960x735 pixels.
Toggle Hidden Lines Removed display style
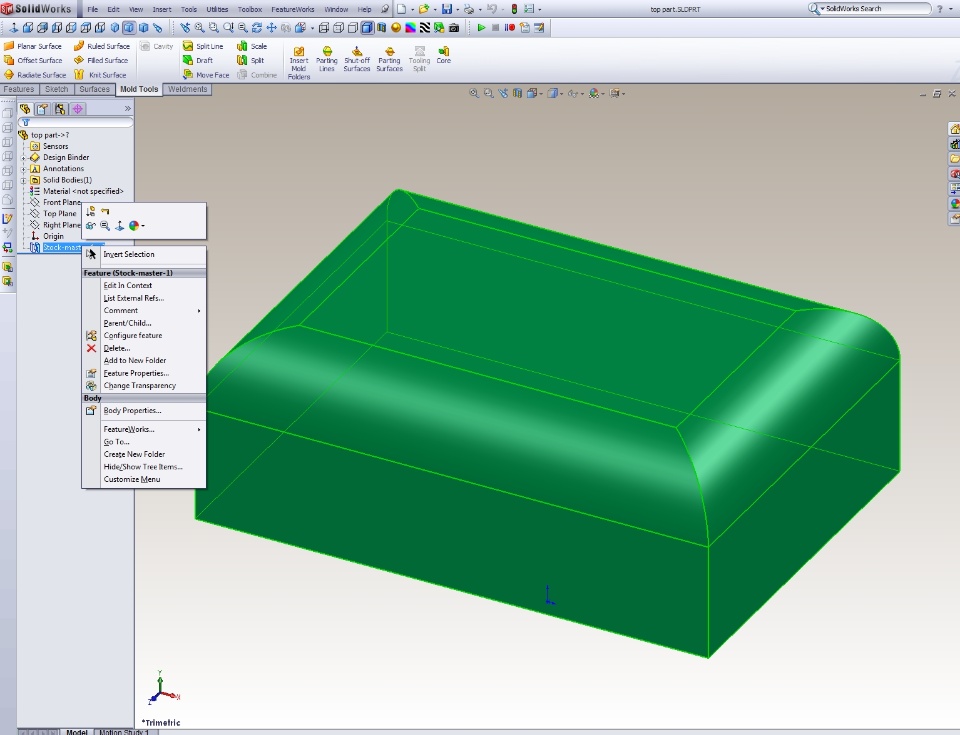click(353, 28)
